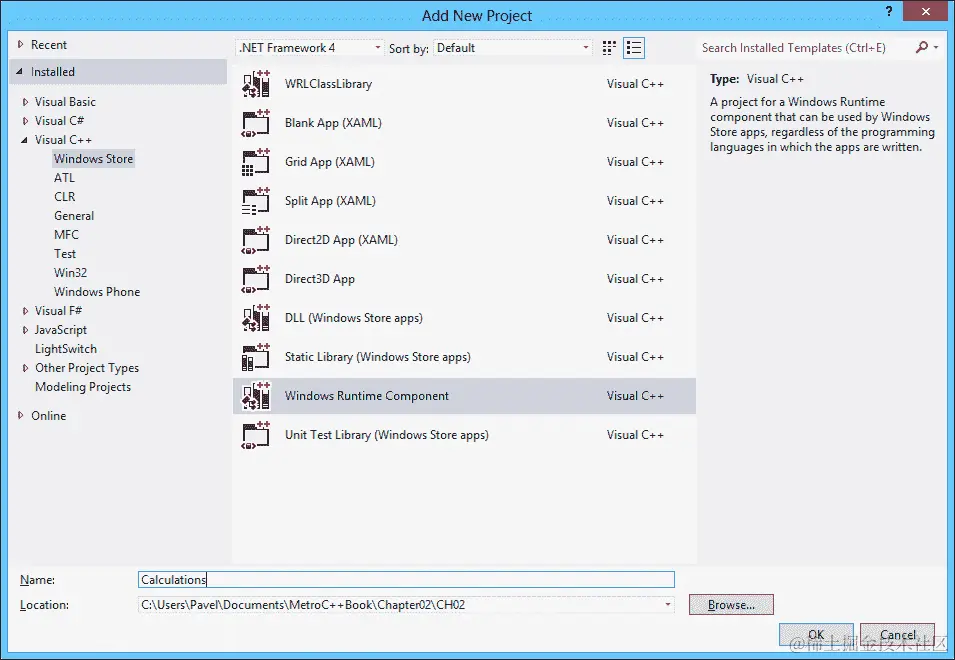The height and width of the screenshot is (660, 955).
Task: Select the Grid App (XAML) template name
Action: tap(329, 162)
